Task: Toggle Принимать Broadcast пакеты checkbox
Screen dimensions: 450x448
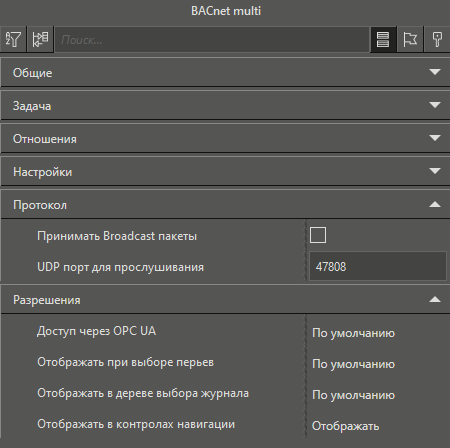Action: tap(318, 235)
